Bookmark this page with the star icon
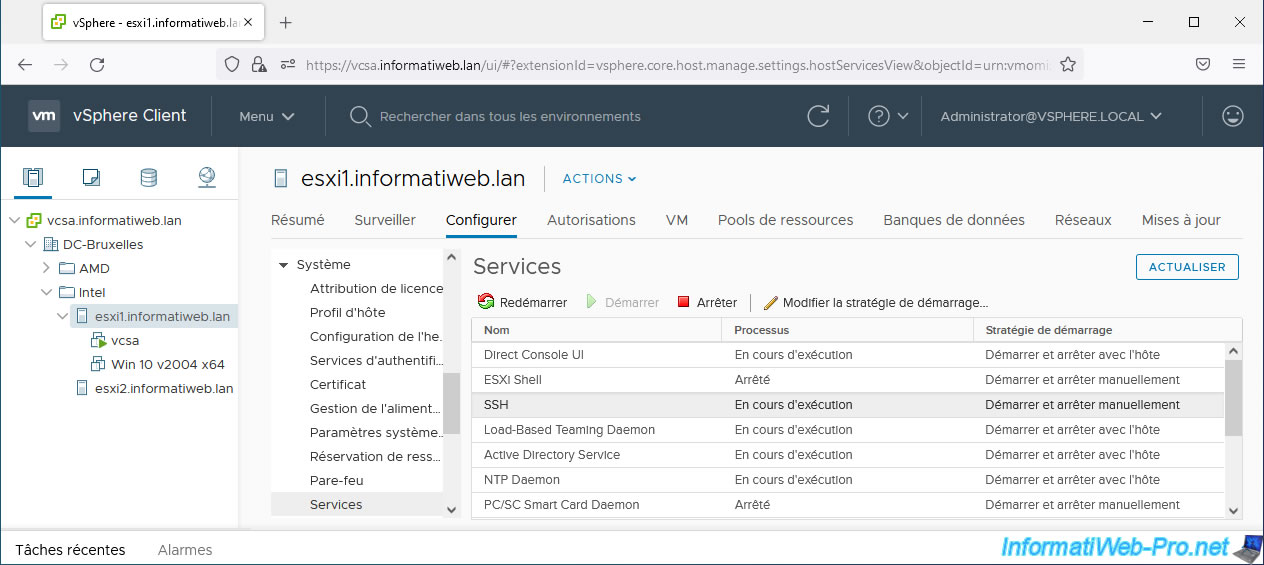The height and width of the screenshot is (565, 1264). click(1067, 64)
